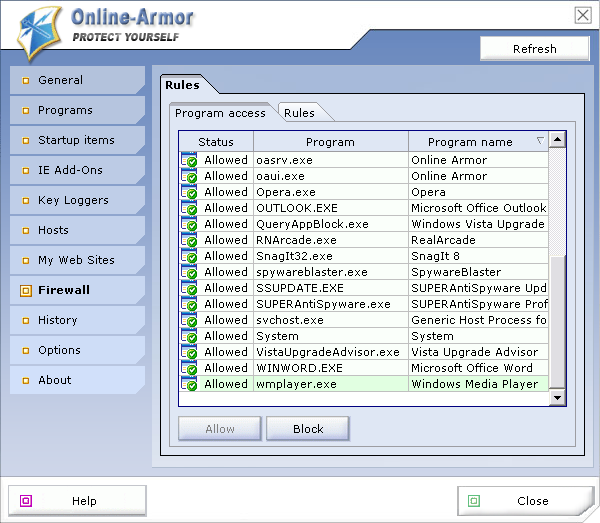Viewport: 600px width, 523px height.
Task: Select the SnagIt 8 program name cell
Action: coord(478,256)
